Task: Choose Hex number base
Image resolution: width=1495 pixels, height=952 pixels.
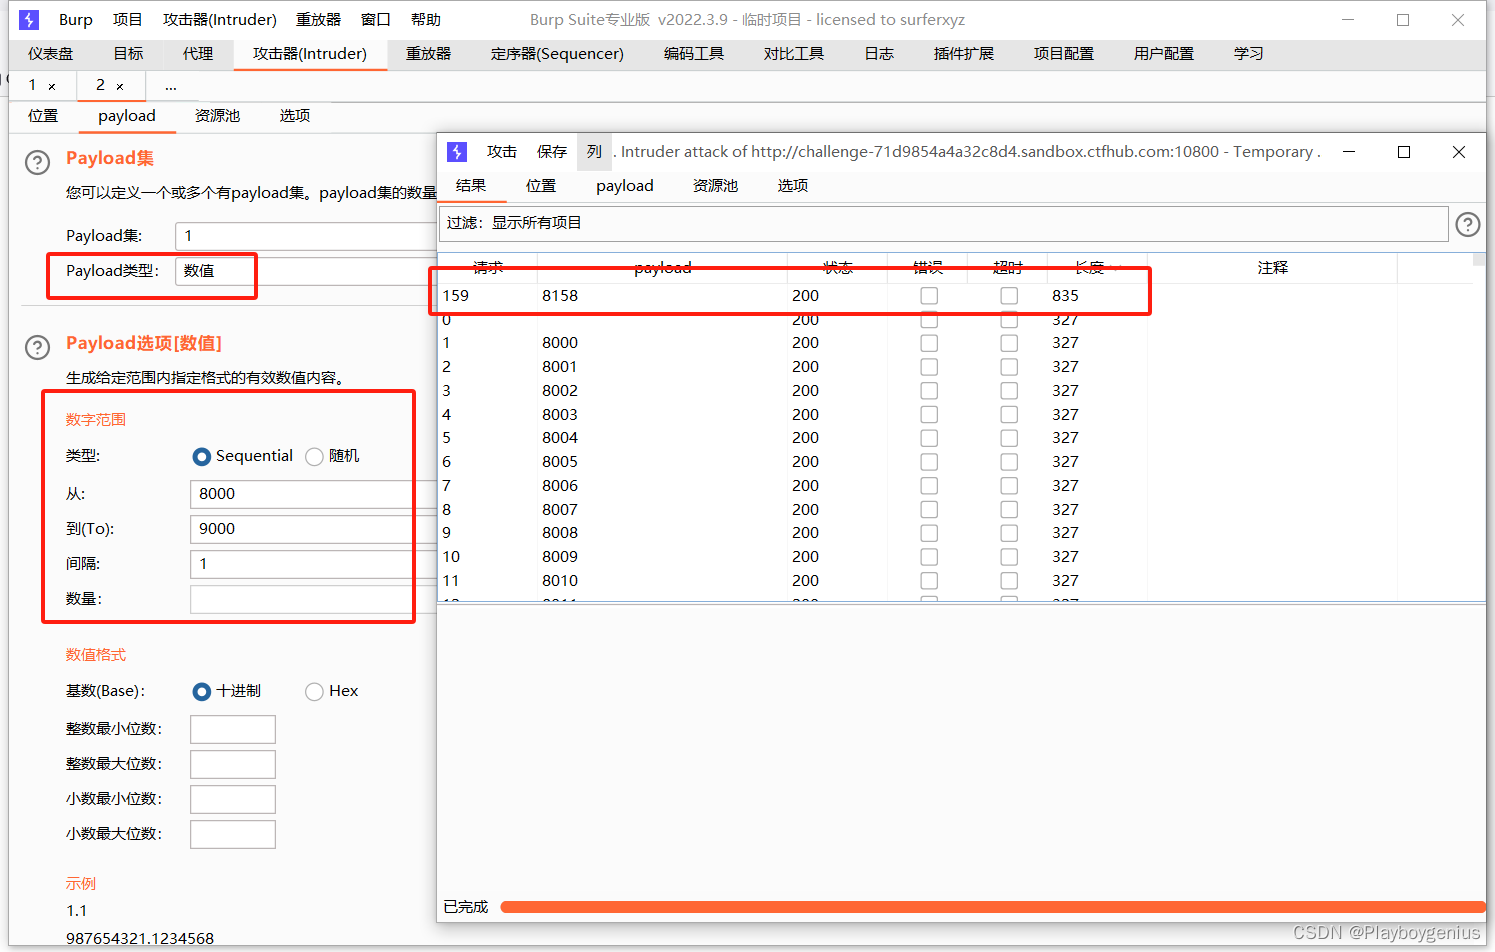Action: pyautogui.click(x=314, y=691)
